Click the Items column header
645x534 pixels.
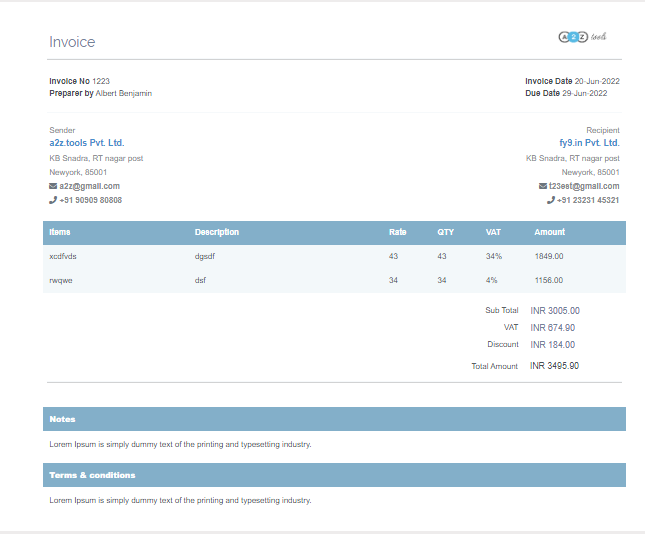(x=60, y=232)
